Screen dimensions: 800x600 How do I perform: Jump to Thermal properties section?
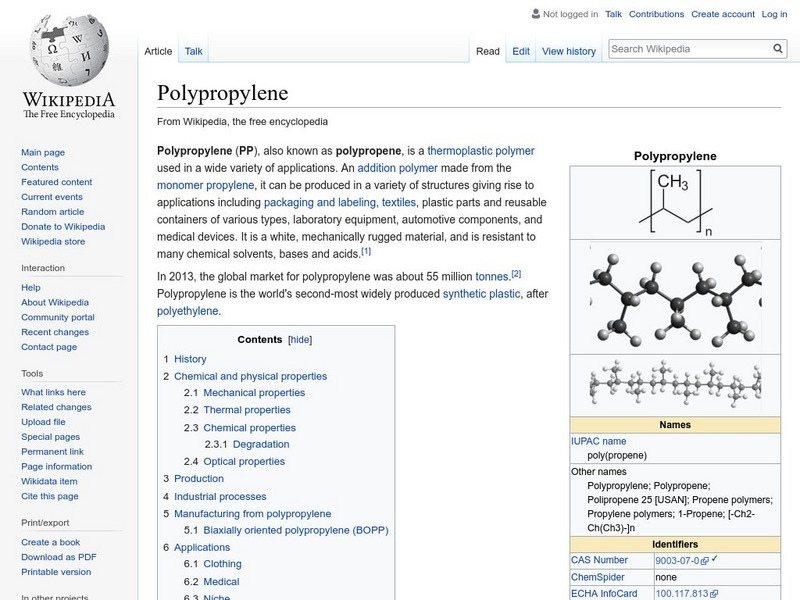pos(247,410)
